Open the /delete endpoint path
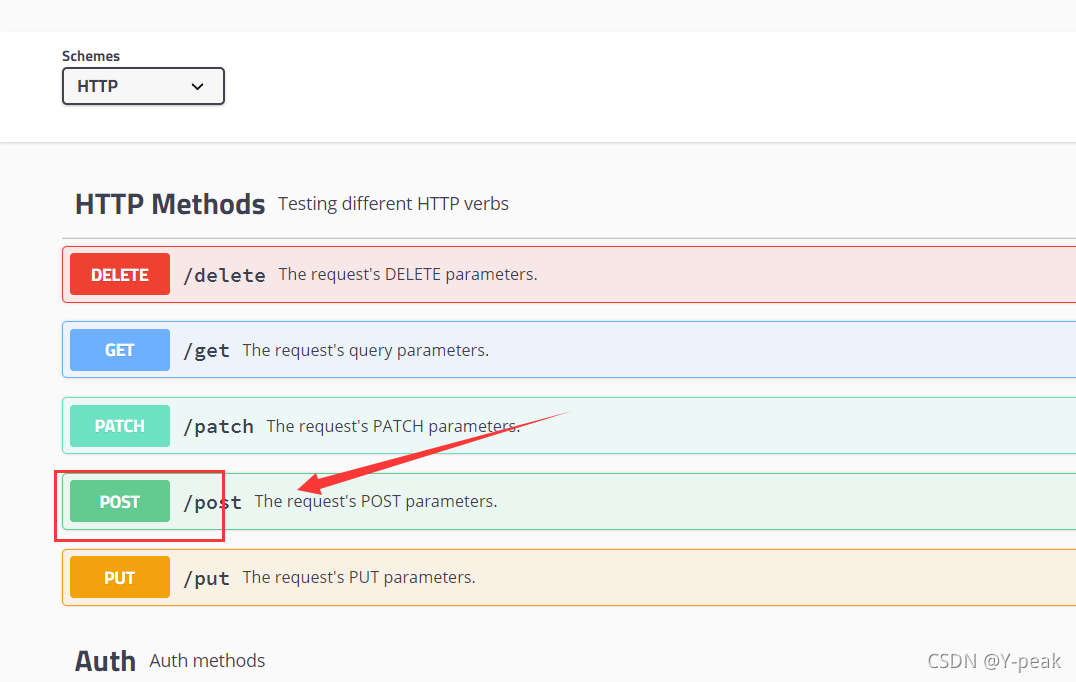 pos(224,275)
